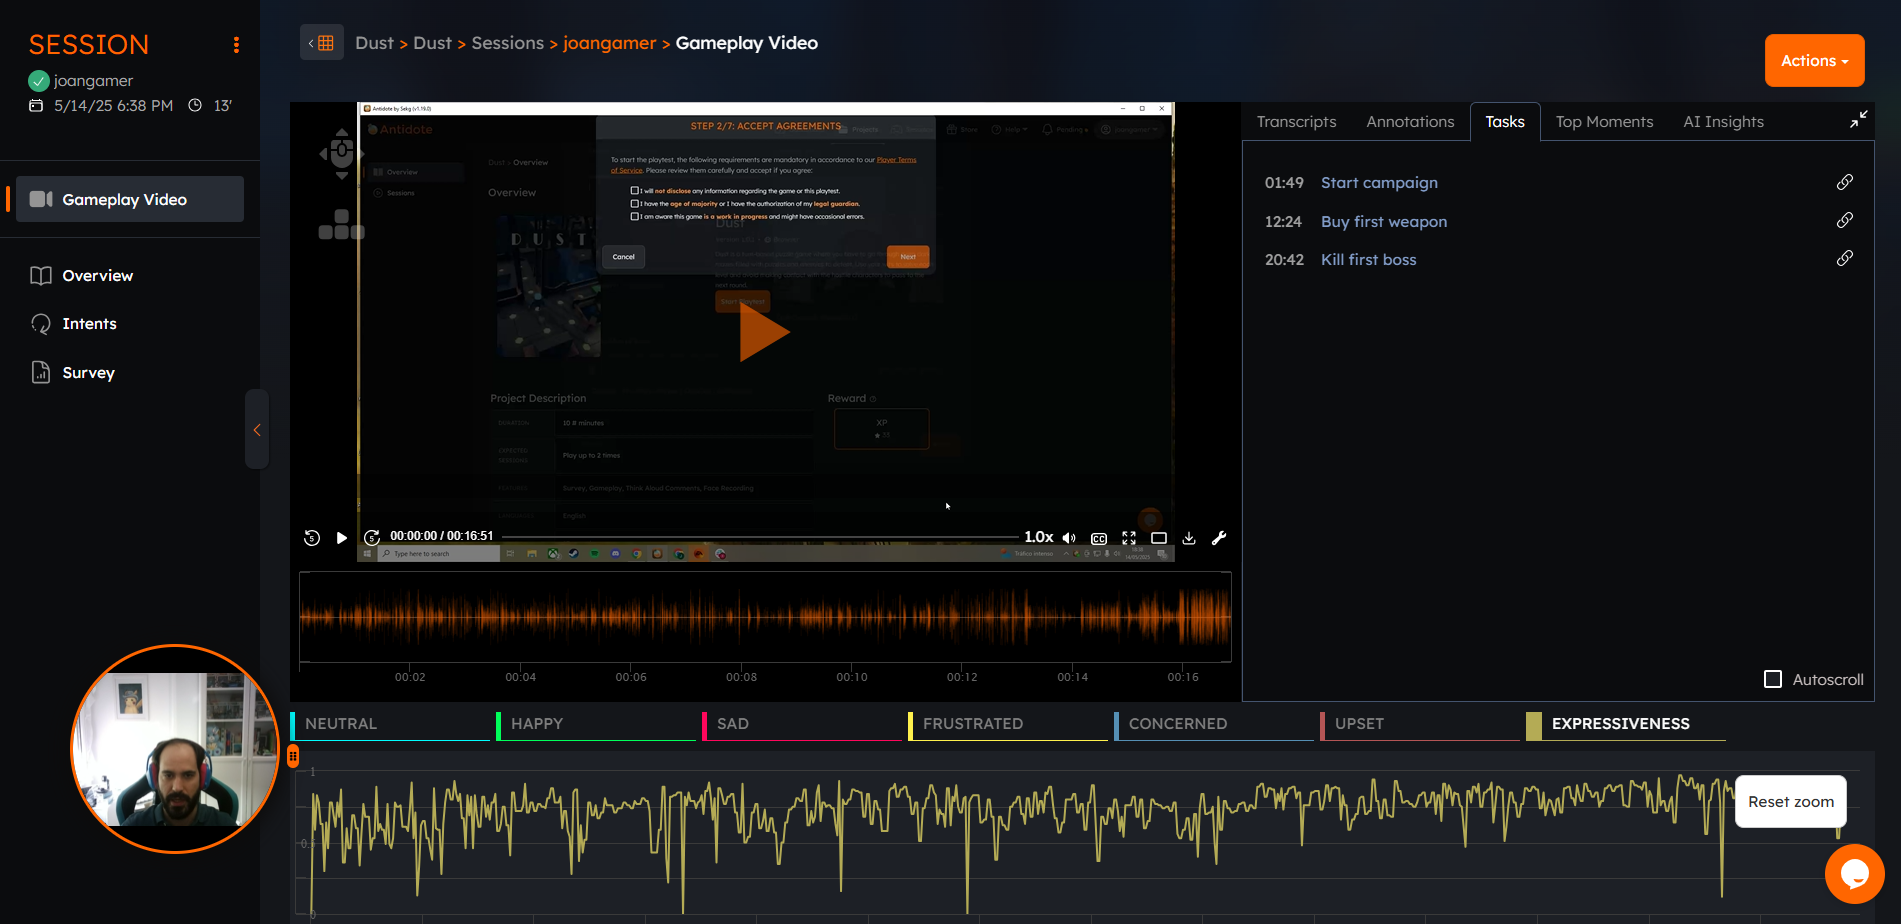Jump to Start campaign at 01:49
The height and width of the screenshot is (924, 1901).
[1379, 183]
